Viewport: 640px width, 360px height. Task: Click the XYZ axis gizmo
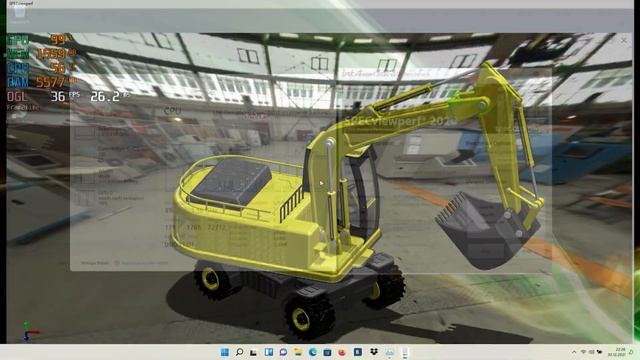(29, 331)
